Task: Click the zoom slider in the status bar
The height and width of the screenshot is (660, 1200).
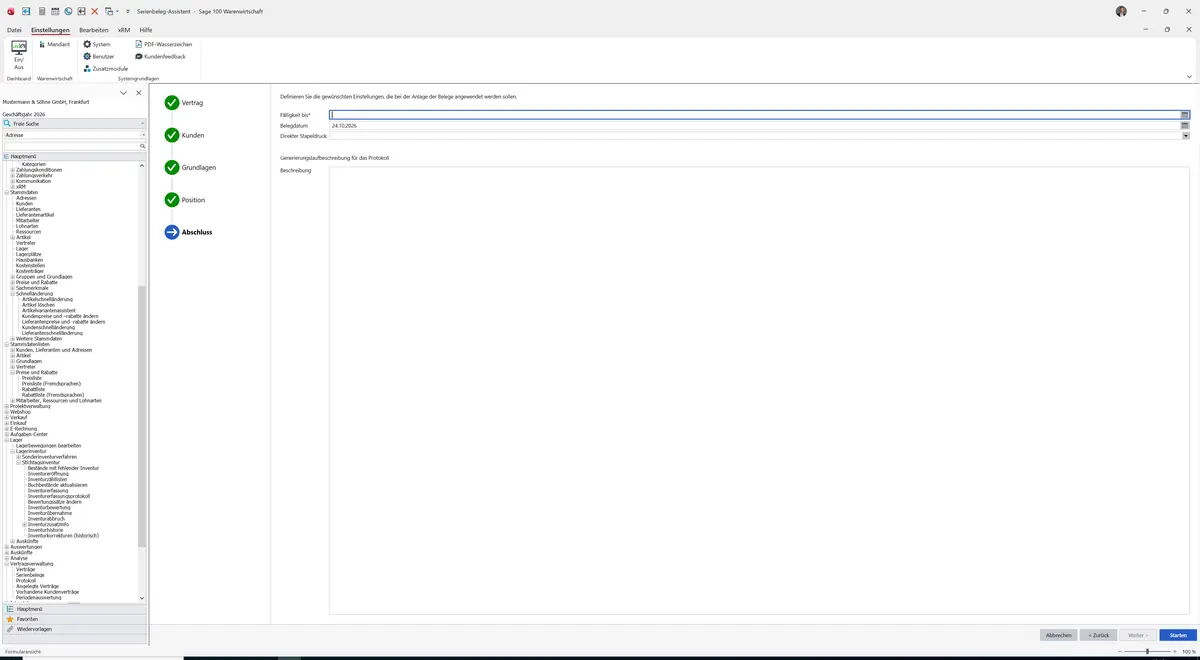Action: [1146, 651]
